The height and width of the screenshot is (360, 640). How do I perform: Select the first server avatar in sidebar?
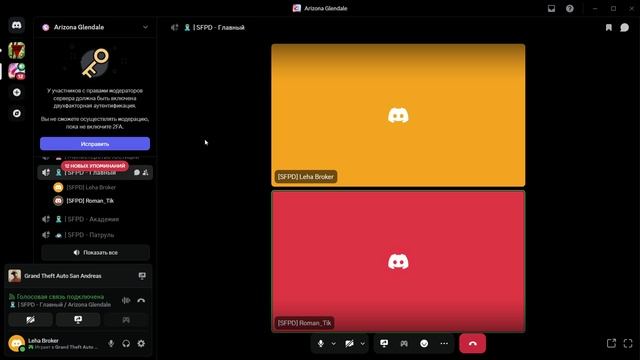click(17, 51)
